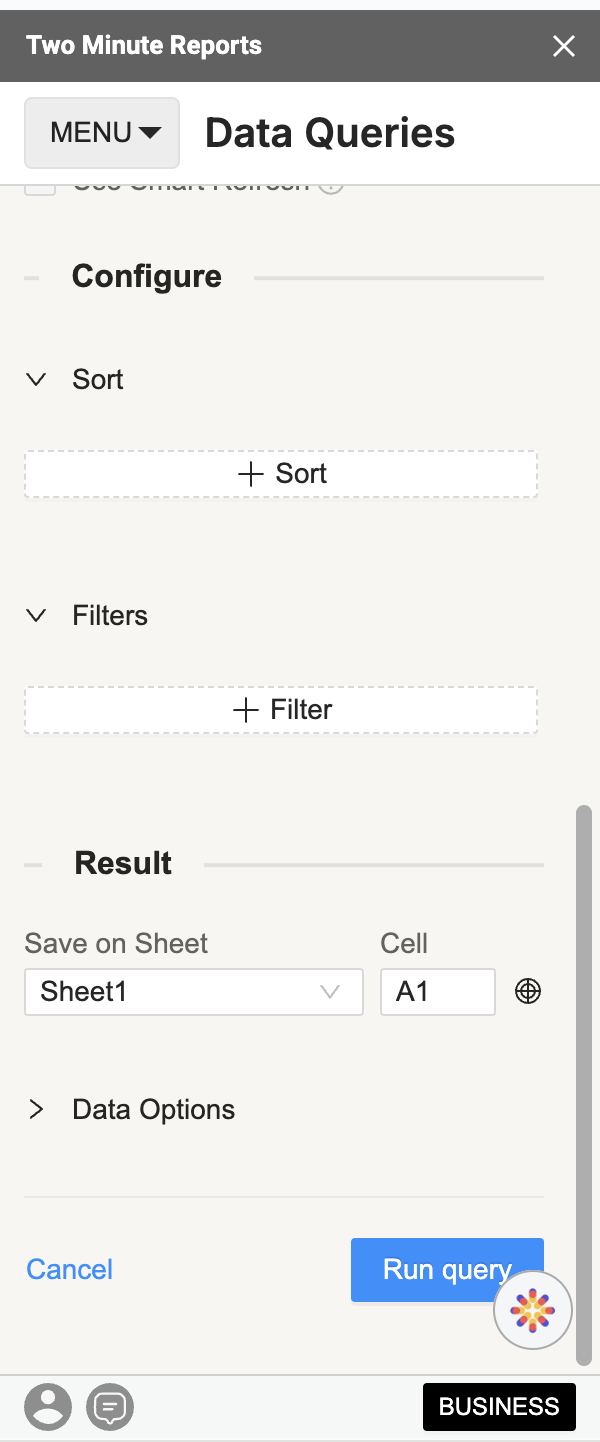Click the BUSINESS plan badge

pos(499,1407)
